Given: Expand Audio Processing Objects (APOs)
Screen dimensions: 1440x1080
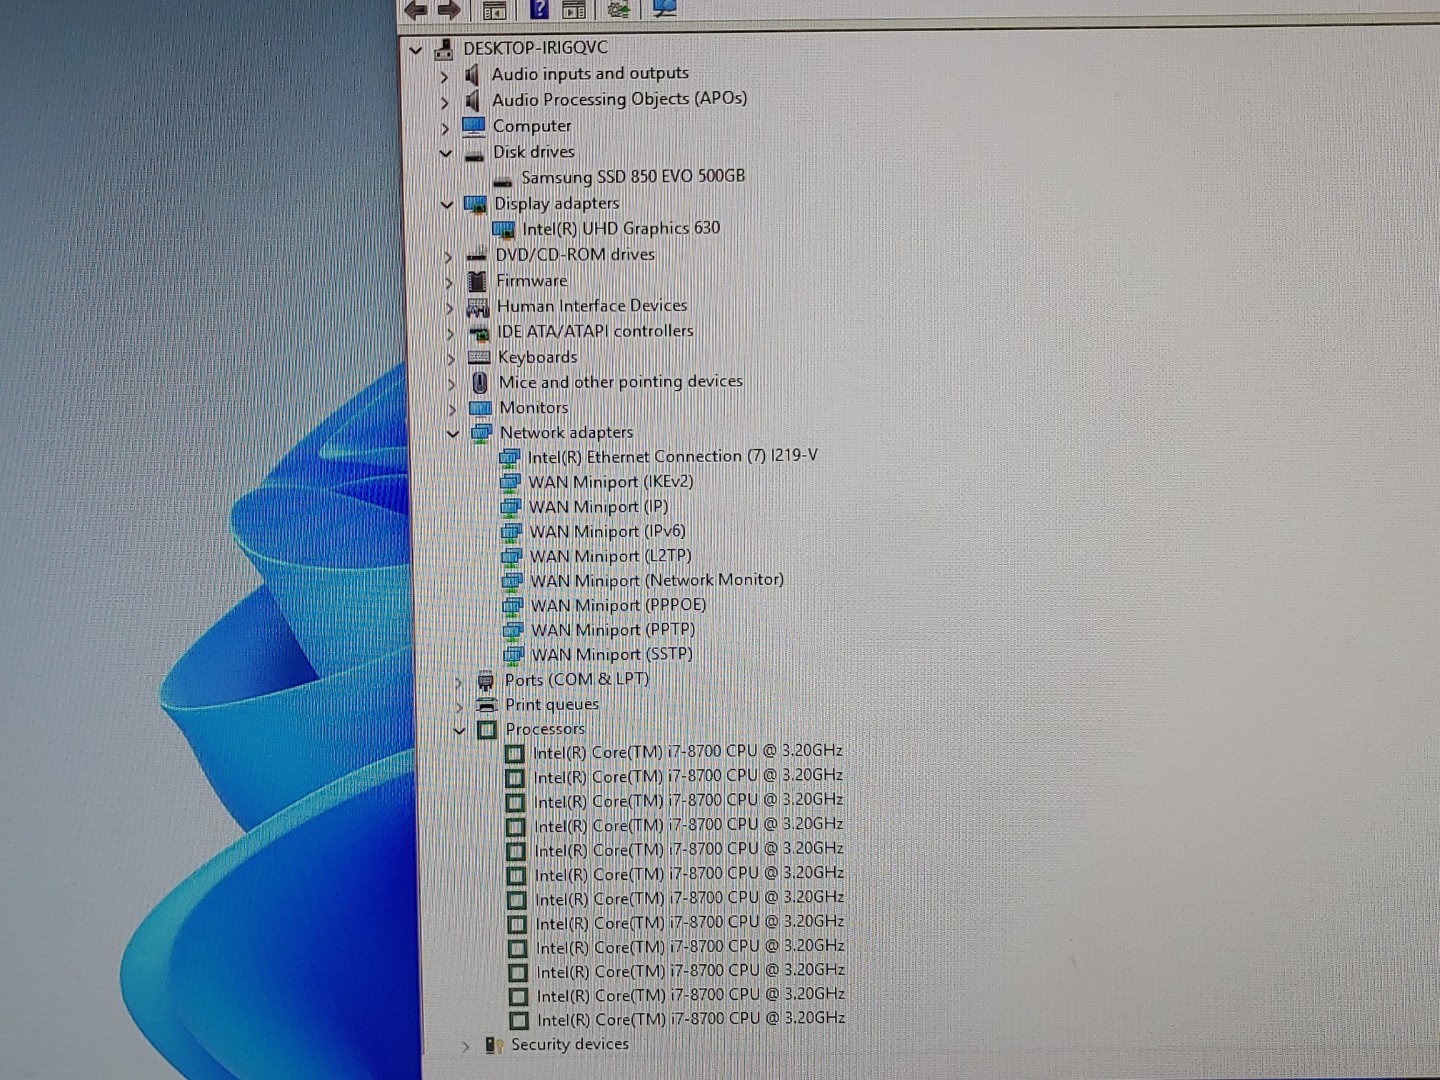Looking at the screenshot, I should pyautogui.click(x=446, y=102).
